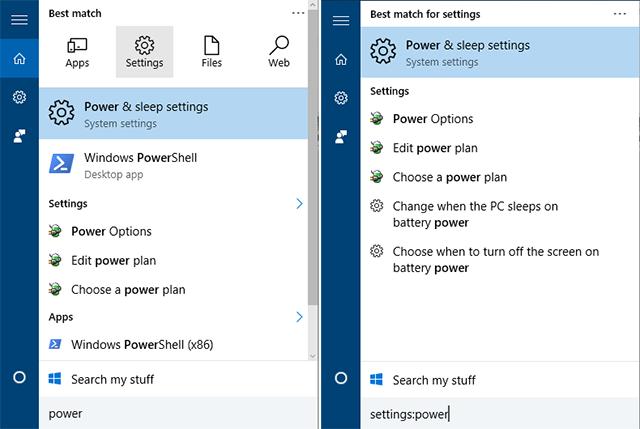Open Edit power plan in left panel

(x=173, y=260)
